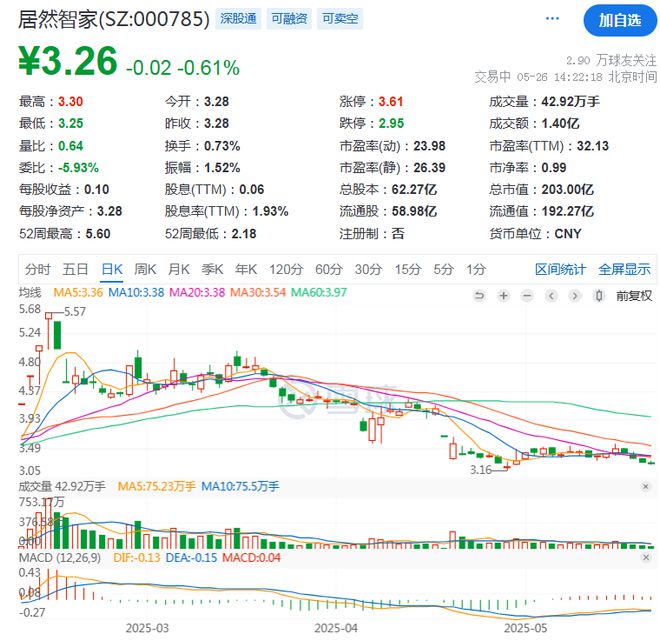Switch to the 周K tab
The height and width of the screenshot is (641, 660).
145,269
